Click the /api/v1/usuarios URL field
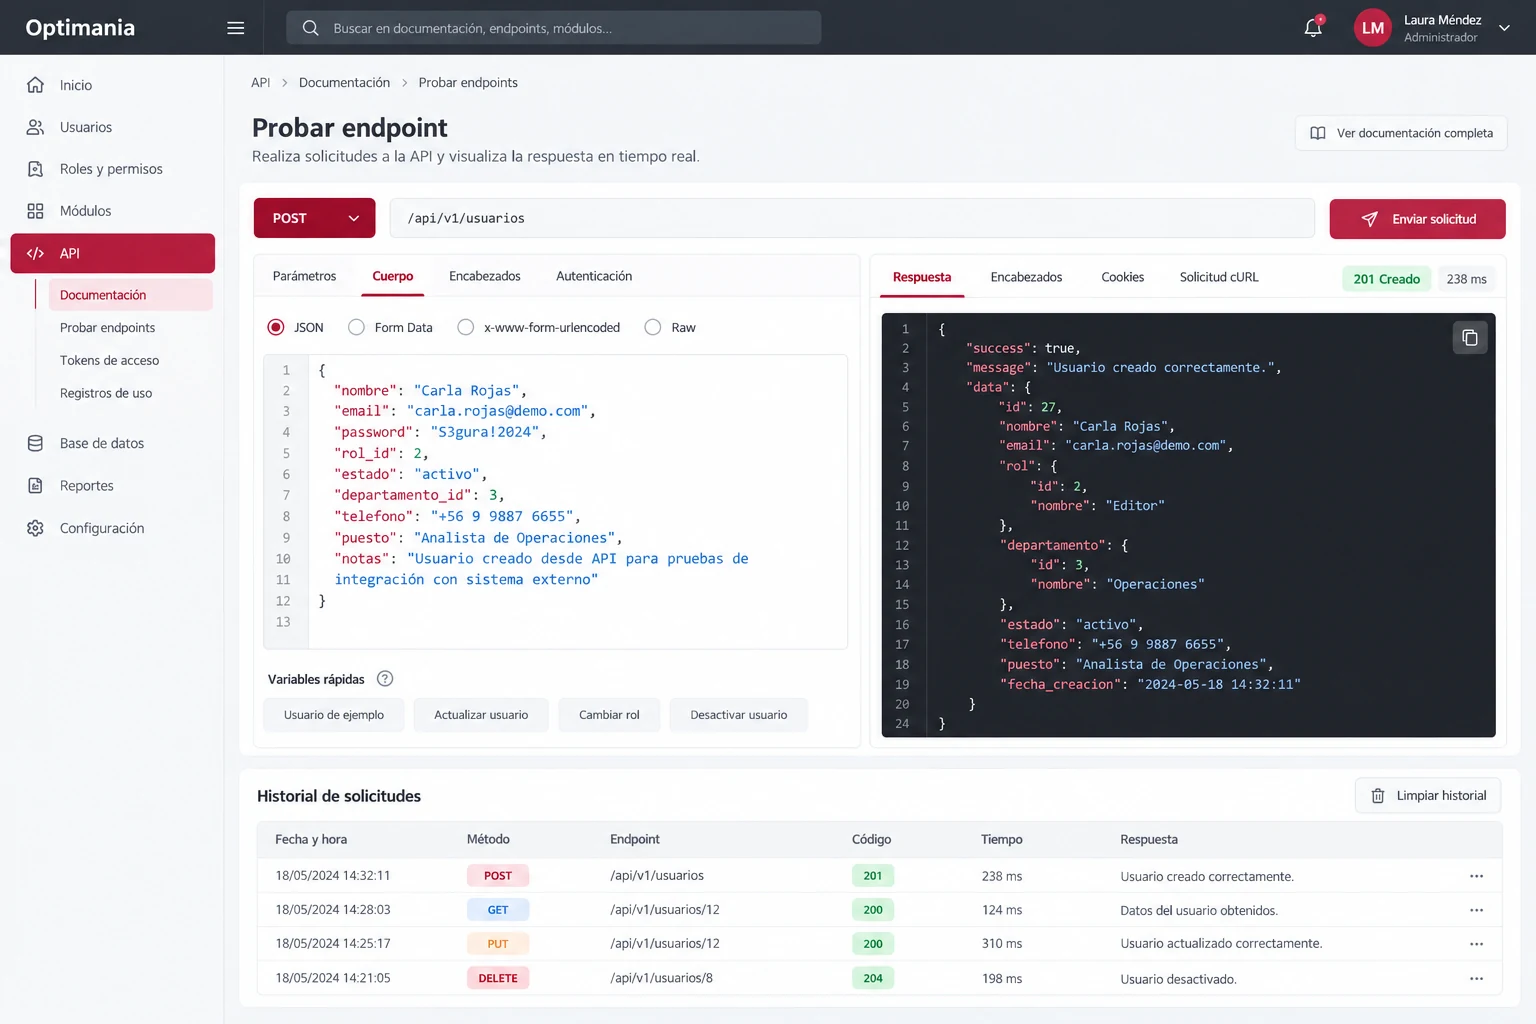Viewport: 1536px width, 1024px height. pos(852,218)
